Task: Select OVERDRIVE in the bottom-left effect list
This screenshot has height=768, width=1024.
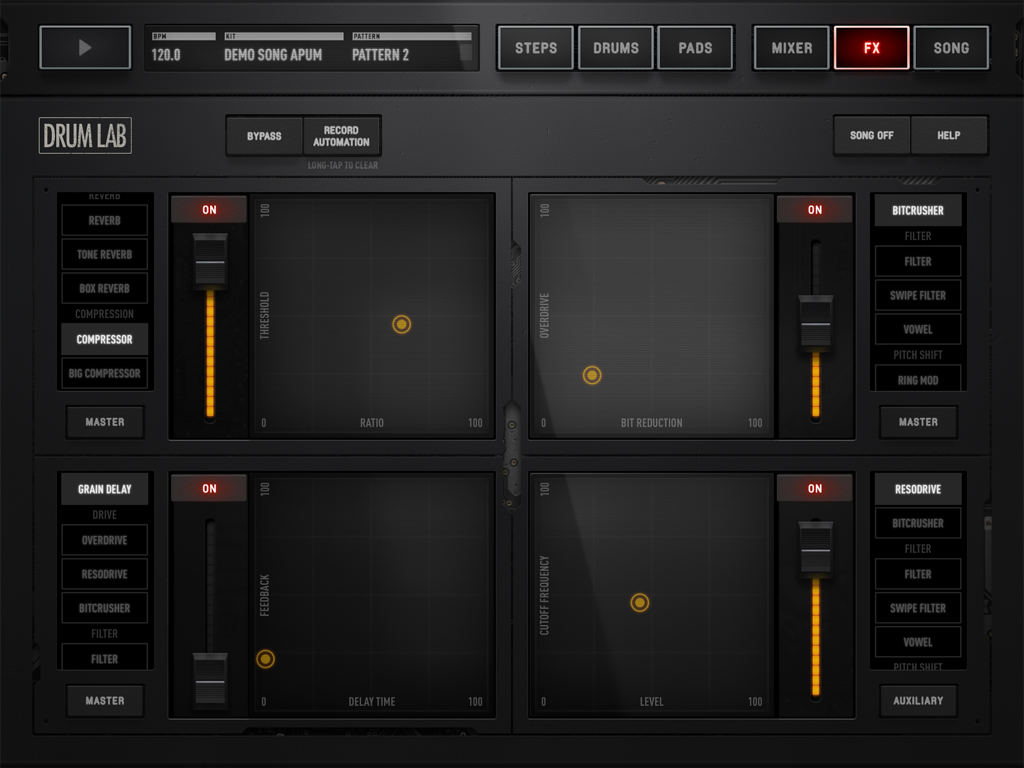Action: pos(104,539)
